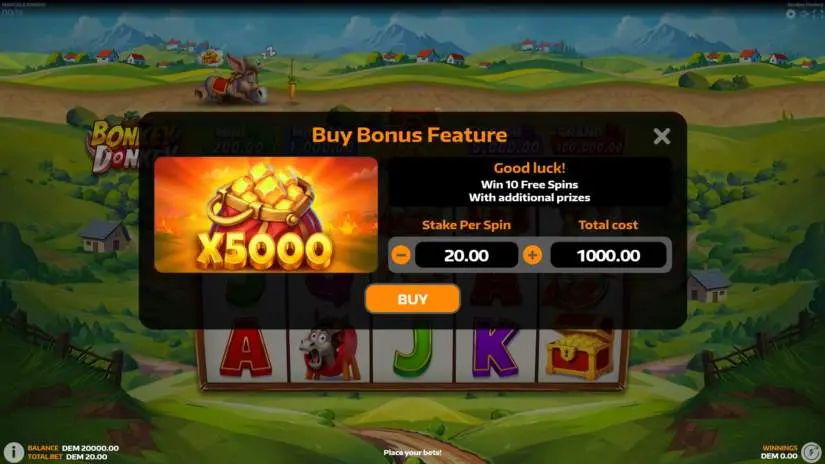Click the 1000.00 total cost field

pyautogui.click(x=608, y=255)
